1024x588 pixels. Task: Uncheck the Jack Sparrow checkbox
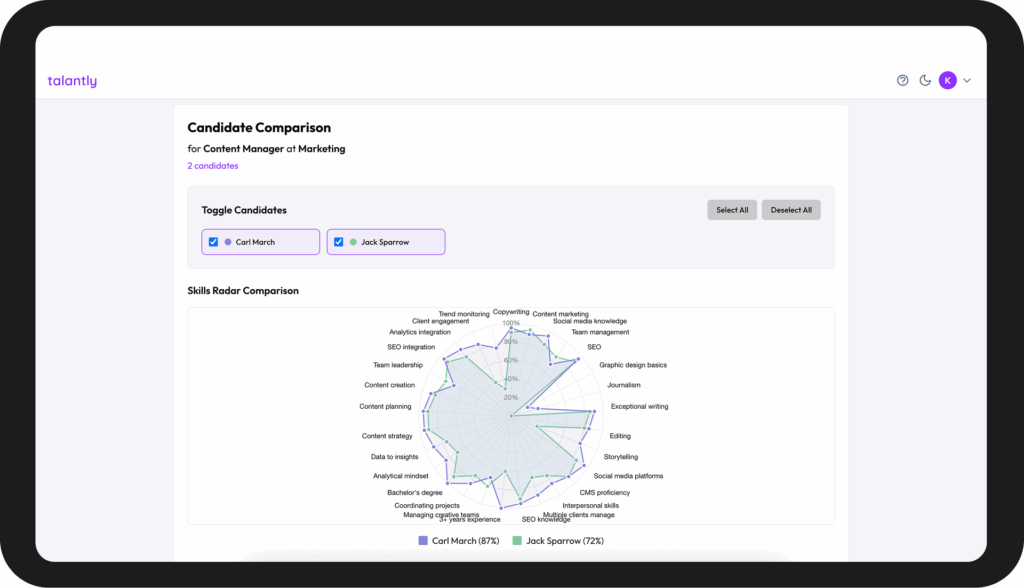pos(338,242)
